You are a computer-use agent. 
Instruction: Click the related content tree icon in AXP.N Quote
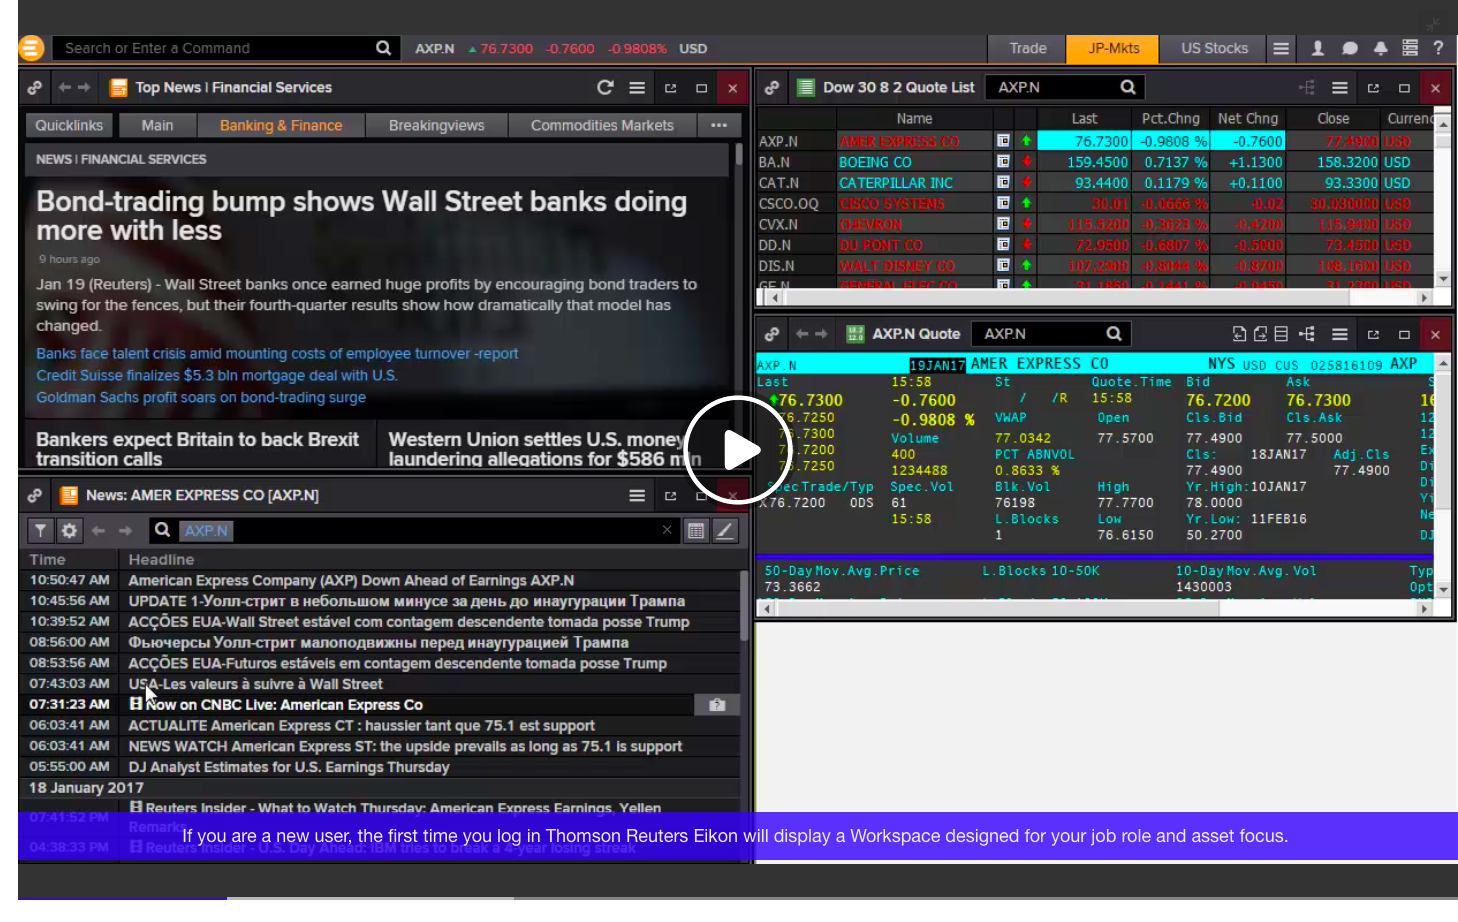(x=1306, y=334)
